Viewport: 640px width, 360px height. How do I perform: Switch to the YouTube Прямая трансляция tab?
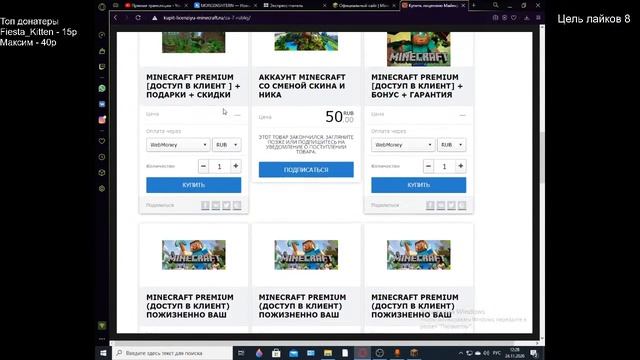[x=156, y=6]
